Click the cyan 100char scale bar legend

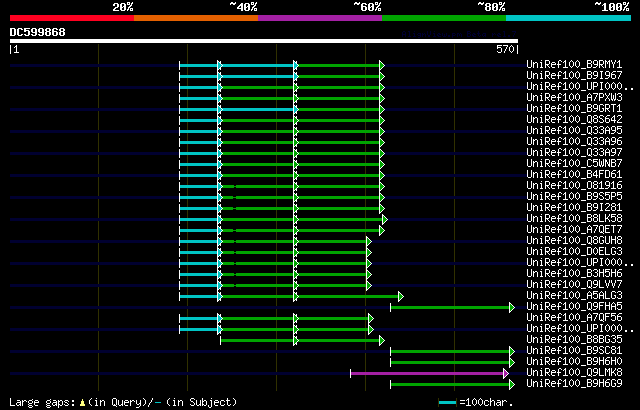tap(447, 403)
